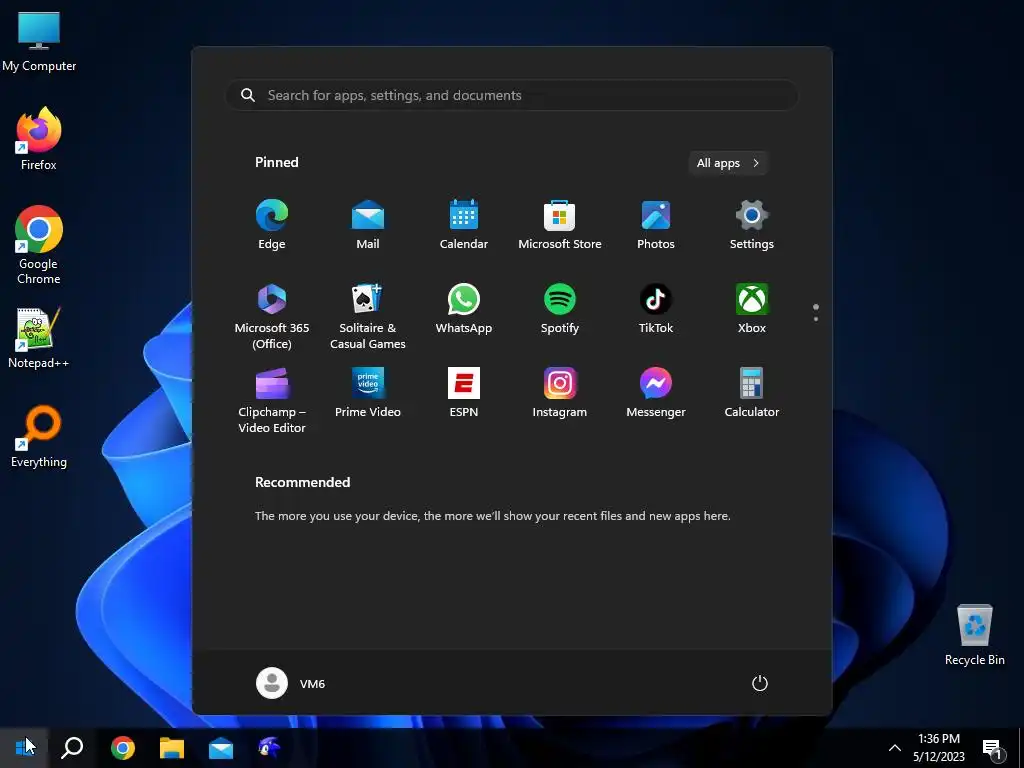
Task: Open WhatsApp
Action: coord(464,308)
